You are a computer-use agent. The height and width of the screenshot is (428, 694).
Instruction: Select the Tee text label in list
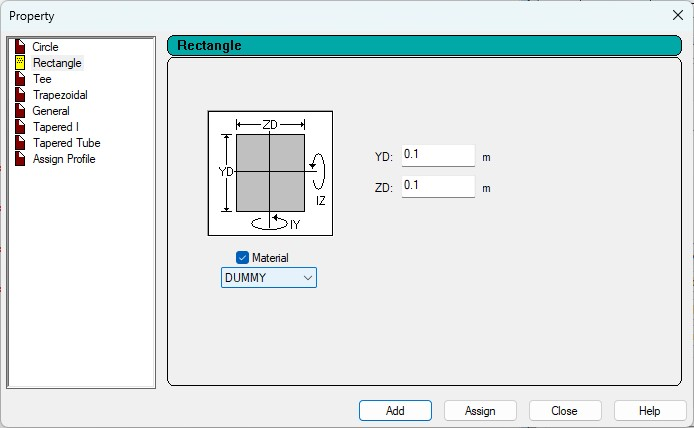[42, 79]
